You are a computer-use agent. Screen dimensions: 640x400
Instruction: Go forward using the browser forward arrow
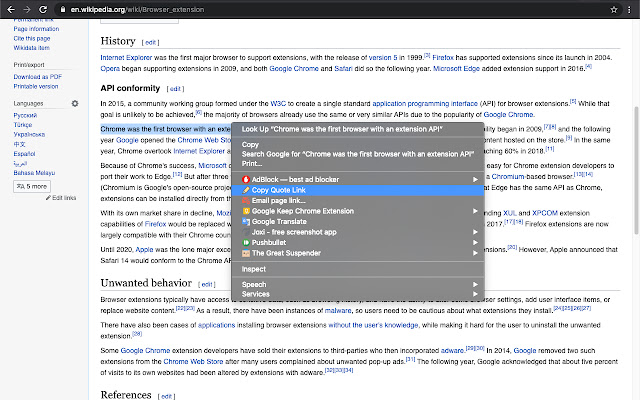pyautogui.click(x=27, y=9)
